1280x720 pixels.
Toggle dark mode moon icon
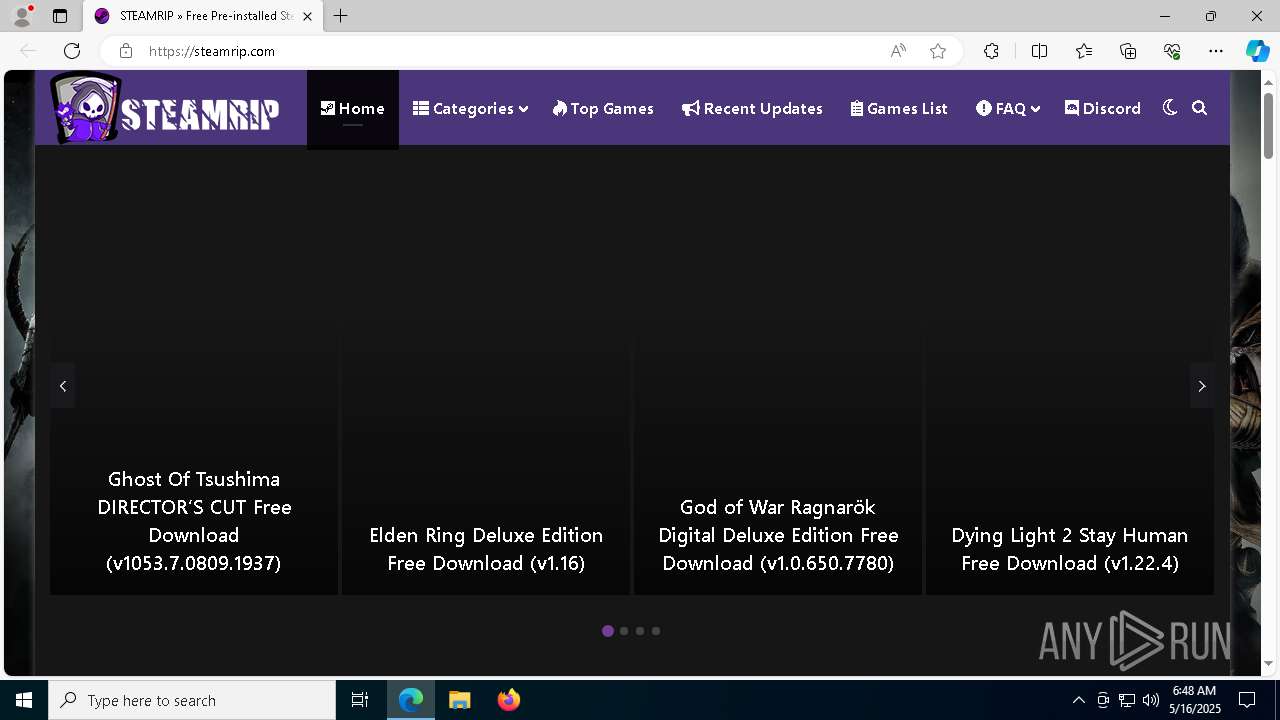click(1170, 108)
